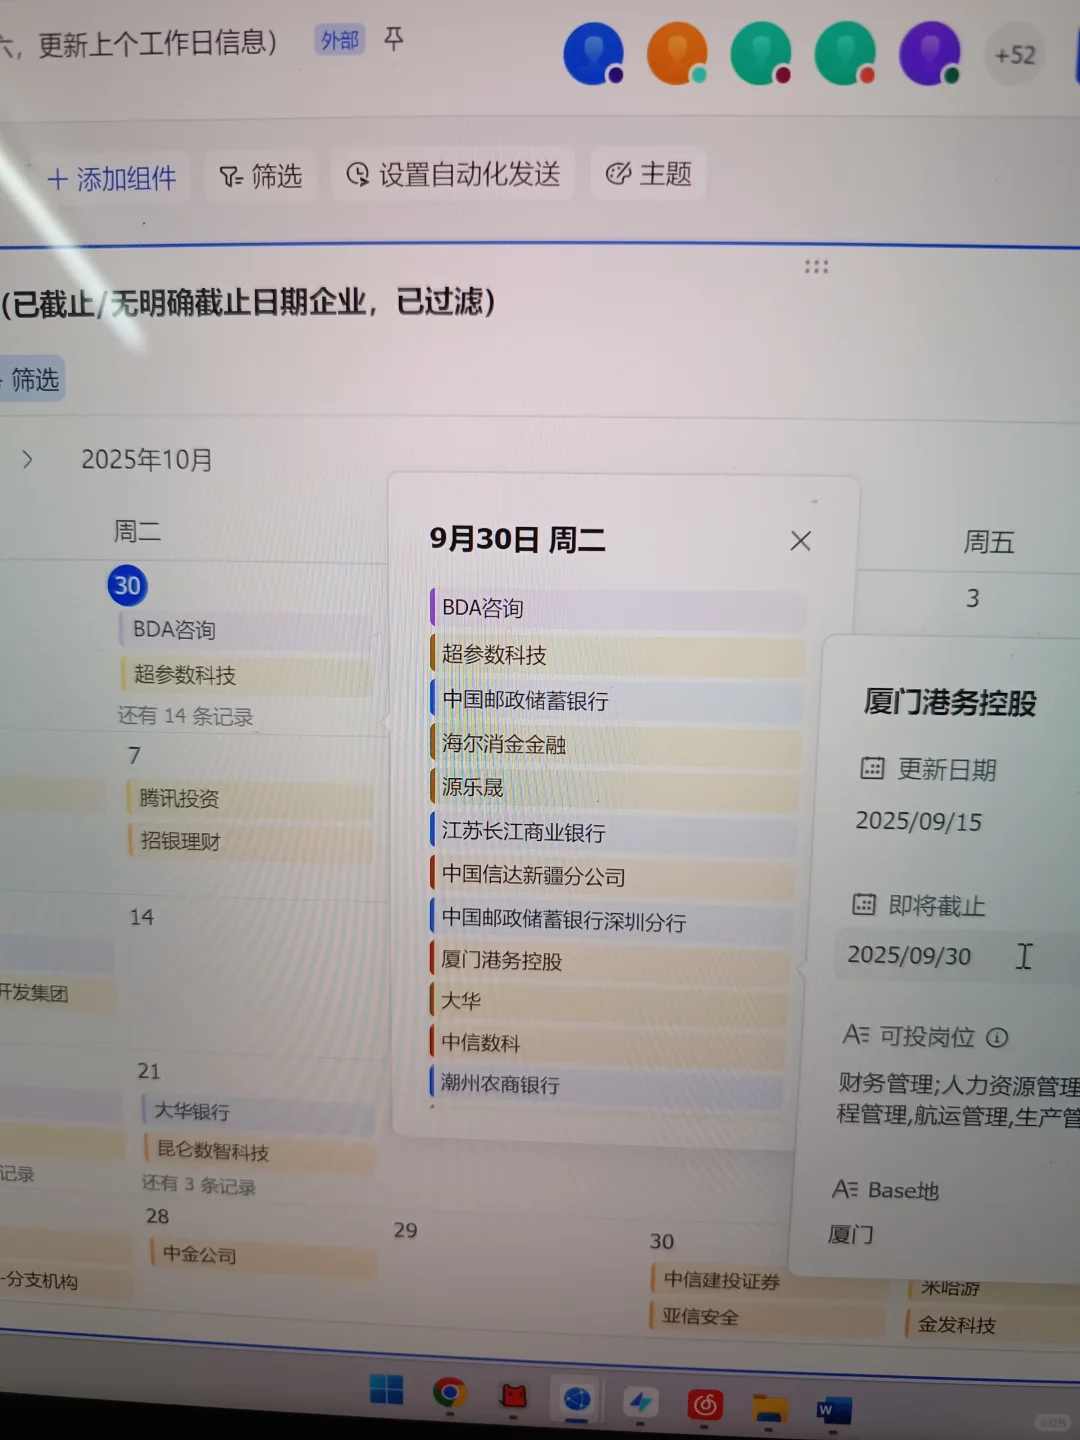Open the 筛选 filter in the toolbar
This screenshot has width=1080, height=1440.
(261, 177)
